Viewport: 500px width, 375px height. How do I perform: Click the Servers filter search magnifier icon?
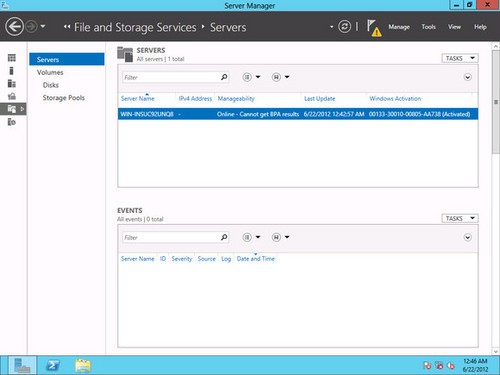pos(224,77)
